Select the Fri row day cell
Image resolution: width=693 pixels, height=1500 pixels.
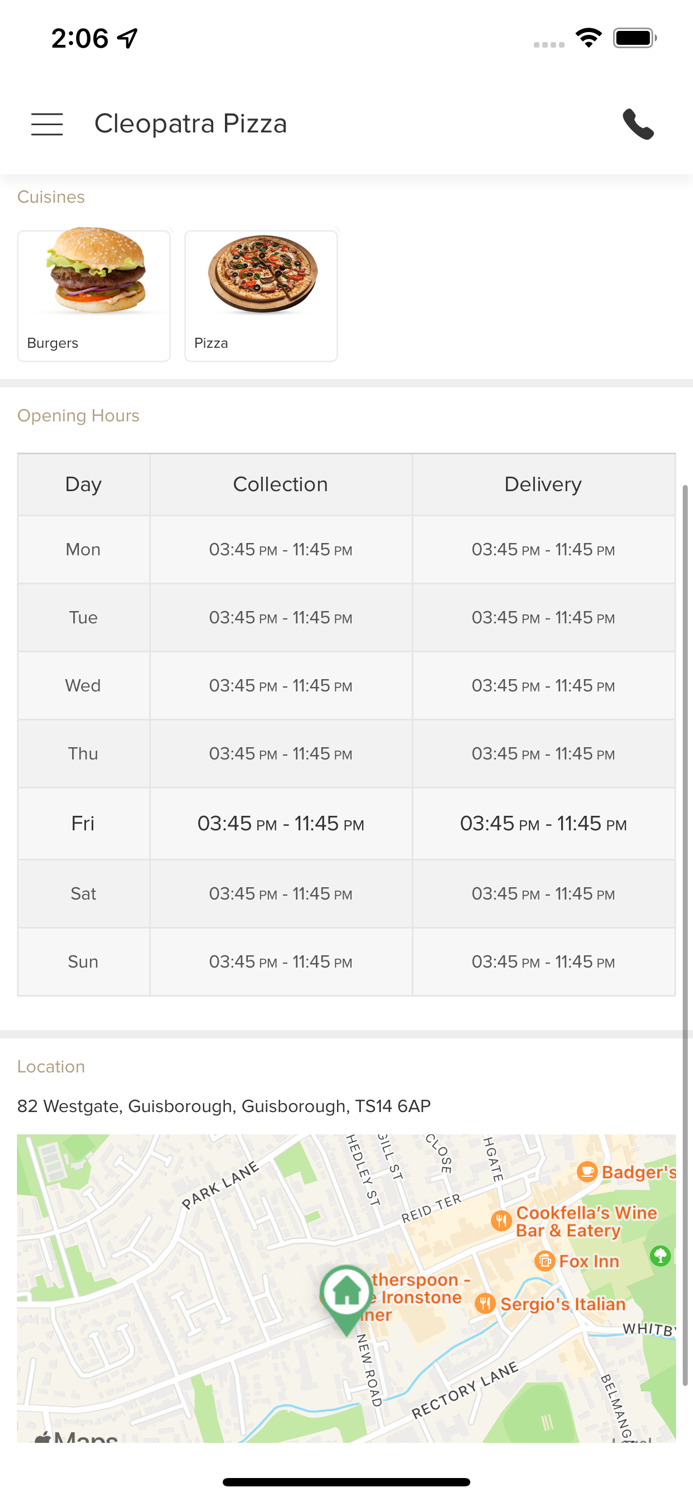tap(83, 823)
